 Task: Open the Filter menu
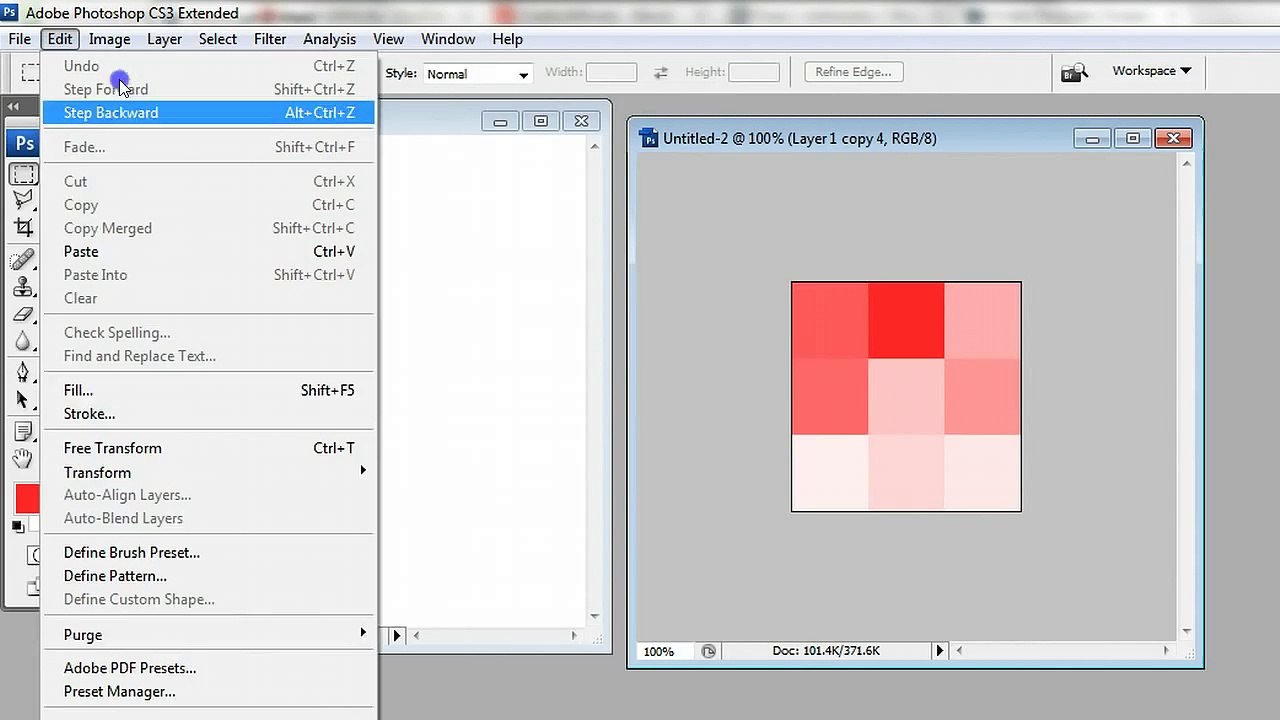click(270, 39)
